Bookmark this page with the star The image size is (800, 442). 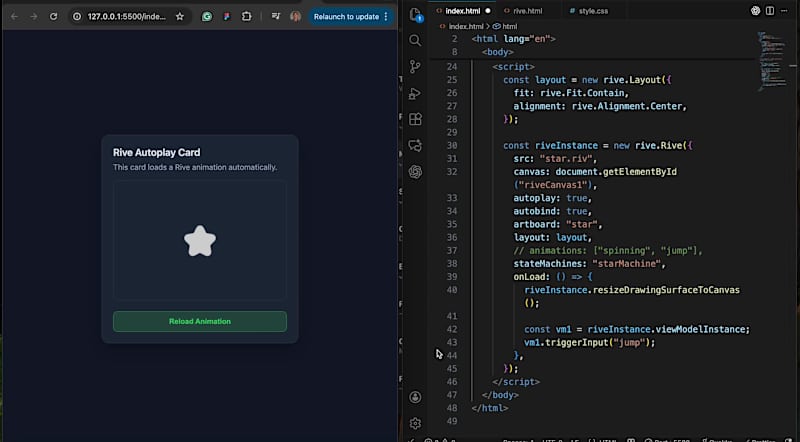[180, 17]
